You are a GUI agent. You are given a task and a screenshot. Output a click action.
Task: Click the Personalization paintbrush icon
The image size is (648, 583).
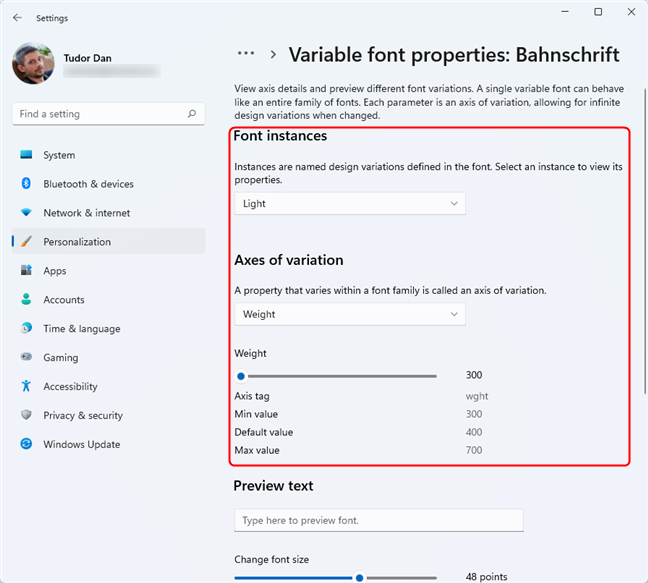pos(26,241)
